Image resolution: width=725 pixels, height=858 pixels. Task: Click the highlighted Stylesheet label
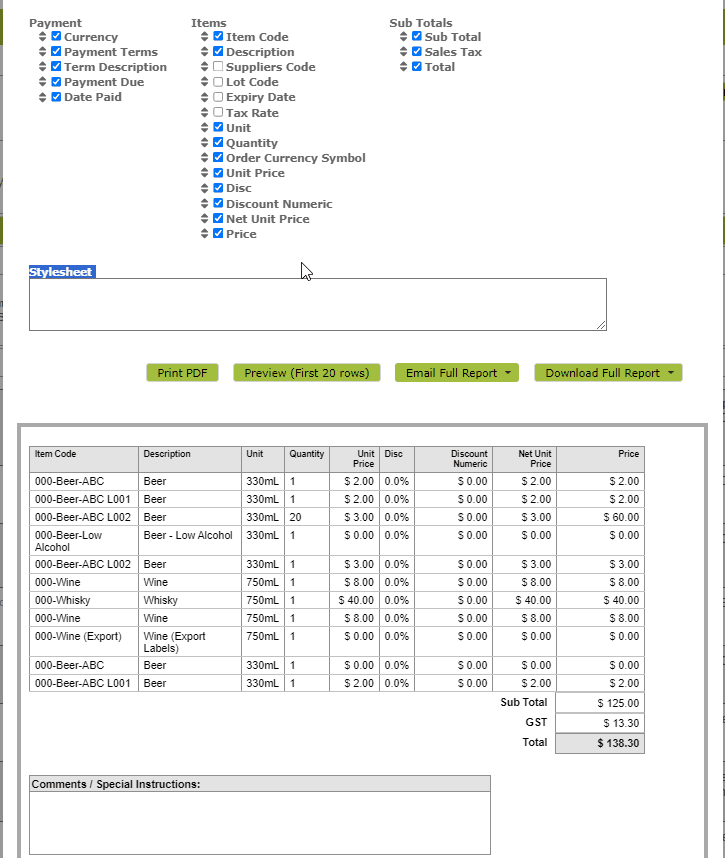pyautogui.click(x=61, y=272)
